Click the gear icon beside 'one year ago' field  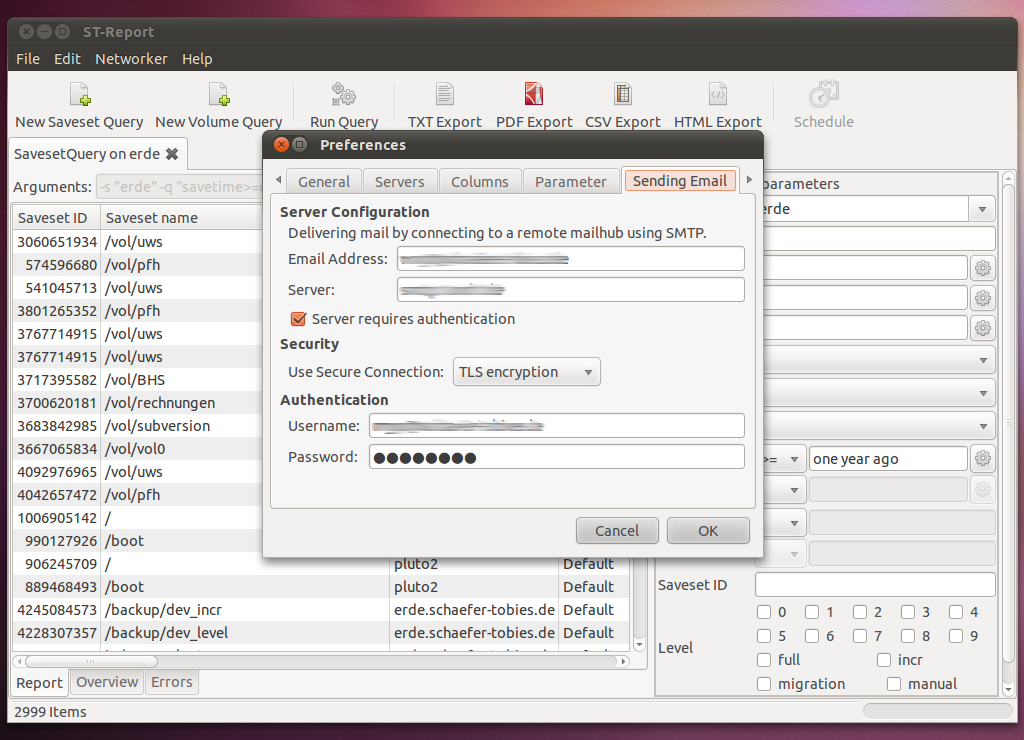[983, 458]
